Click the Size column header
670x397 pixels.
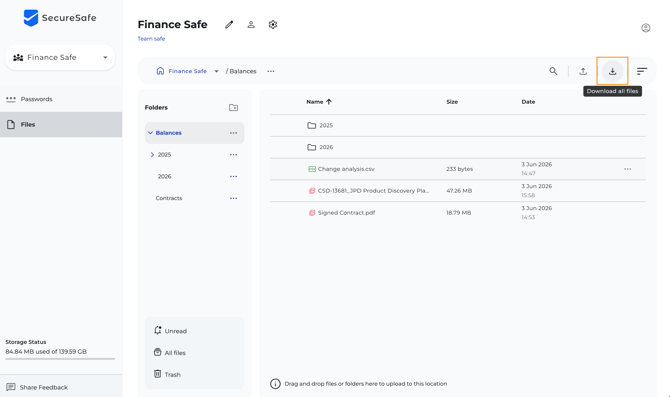tap(452, 102)
